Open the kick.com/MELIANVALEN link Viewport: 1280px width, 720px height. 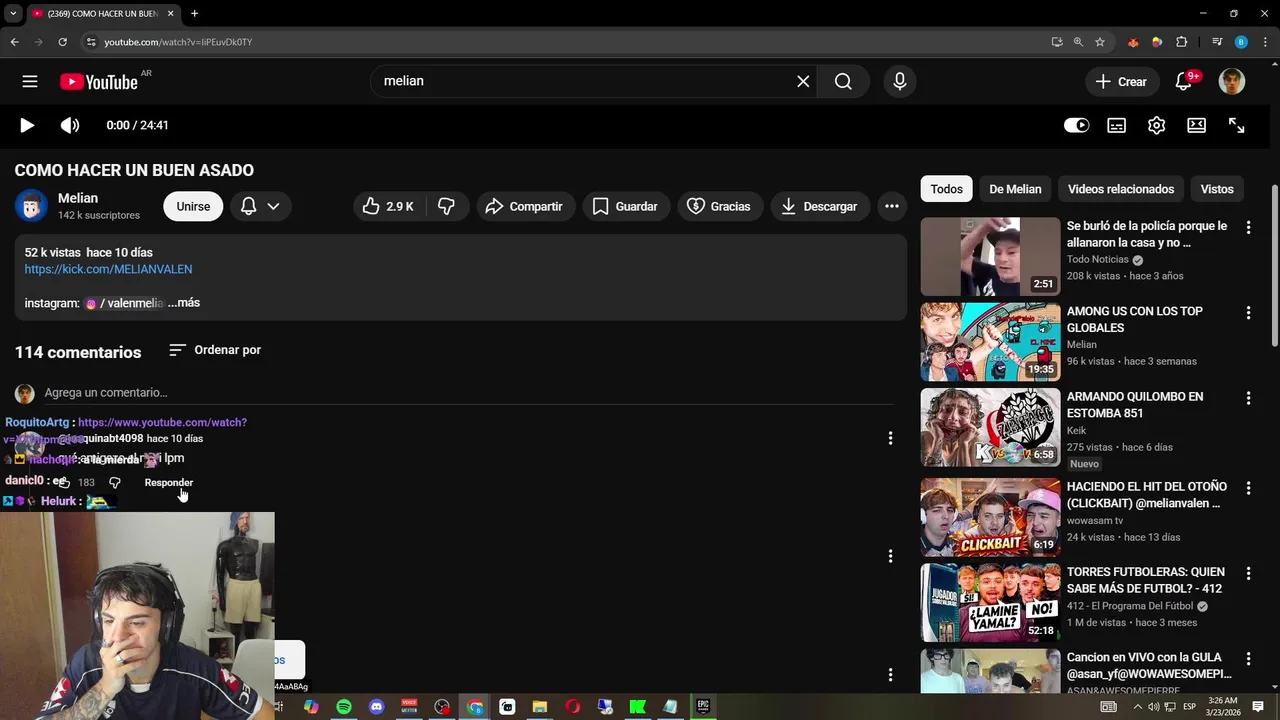tap(108, 269)
